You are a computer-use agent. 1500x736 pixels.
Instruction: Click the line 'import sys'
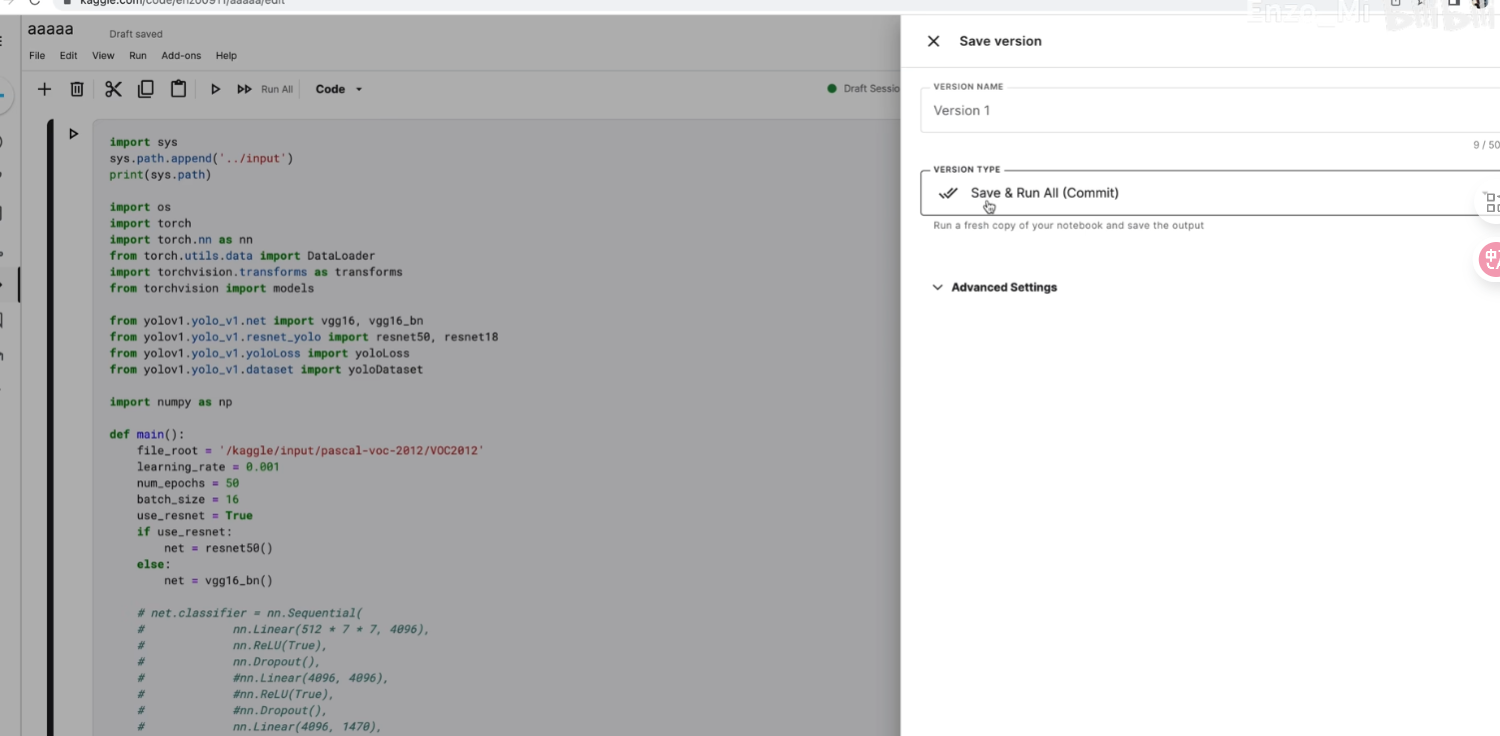[x=143, y=142]
